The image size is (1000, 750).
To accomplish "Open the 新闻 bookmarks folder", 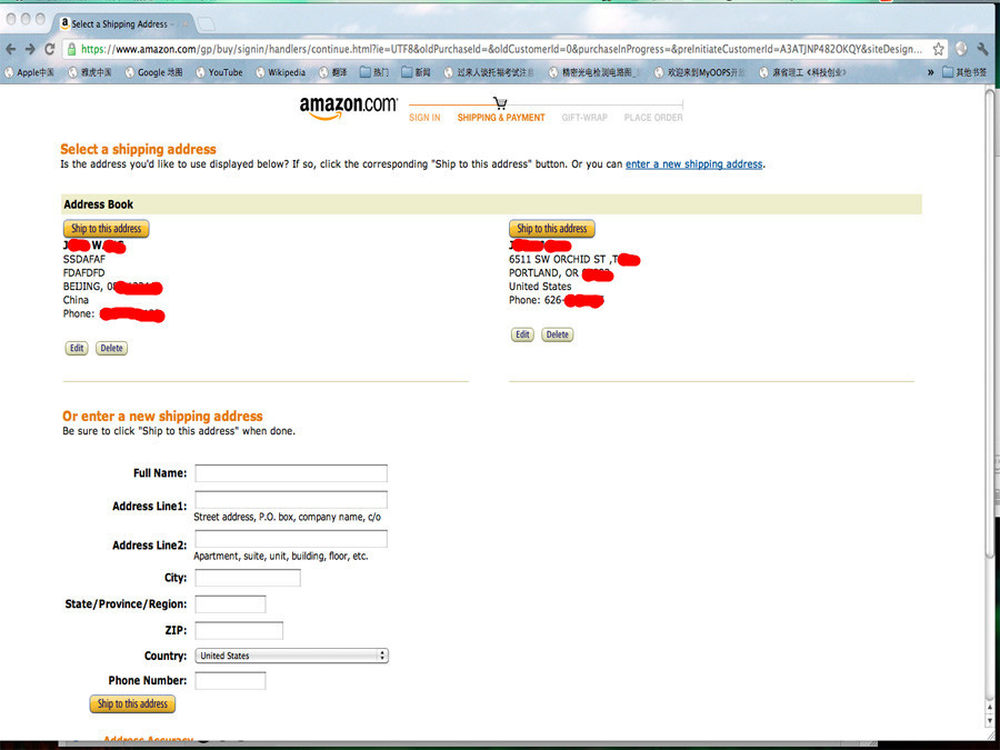I will point(416,73).
